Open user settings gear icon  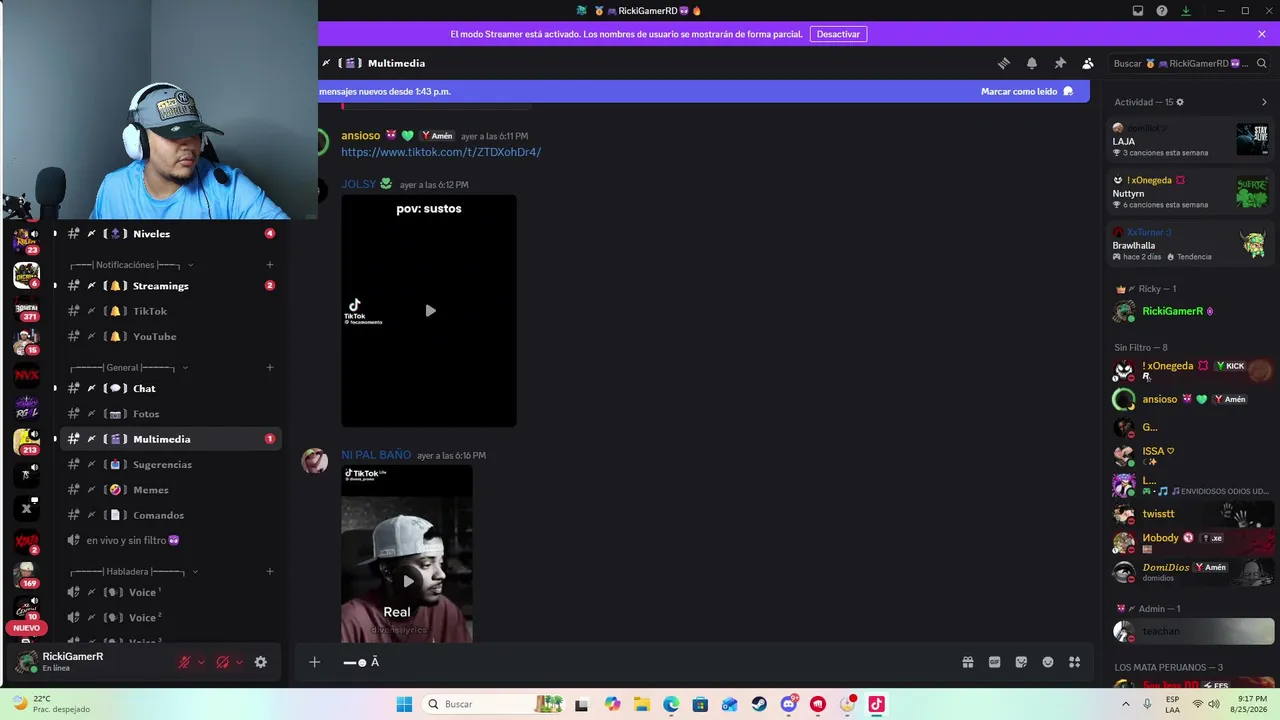tap(261, 662)
